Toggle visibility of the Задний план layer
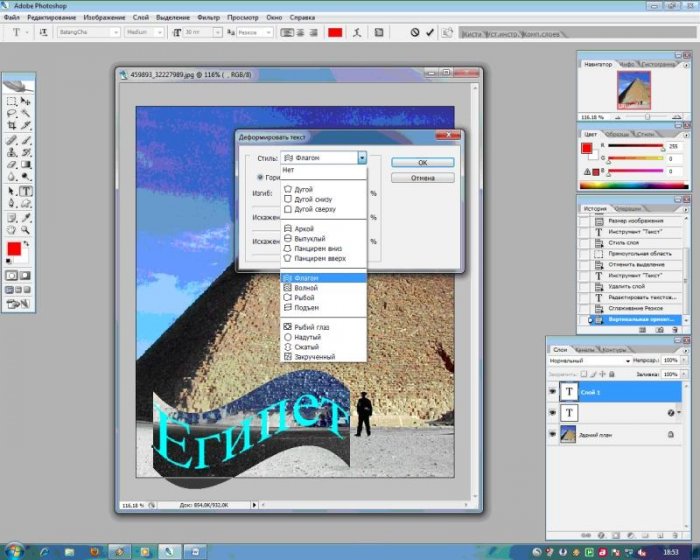Viewport: 700px width, 560px height. click(552, 435)
